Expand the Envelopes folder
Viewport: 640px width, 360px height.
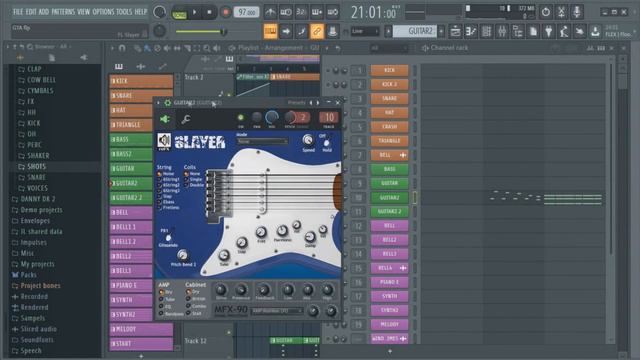tap(35, 221)
